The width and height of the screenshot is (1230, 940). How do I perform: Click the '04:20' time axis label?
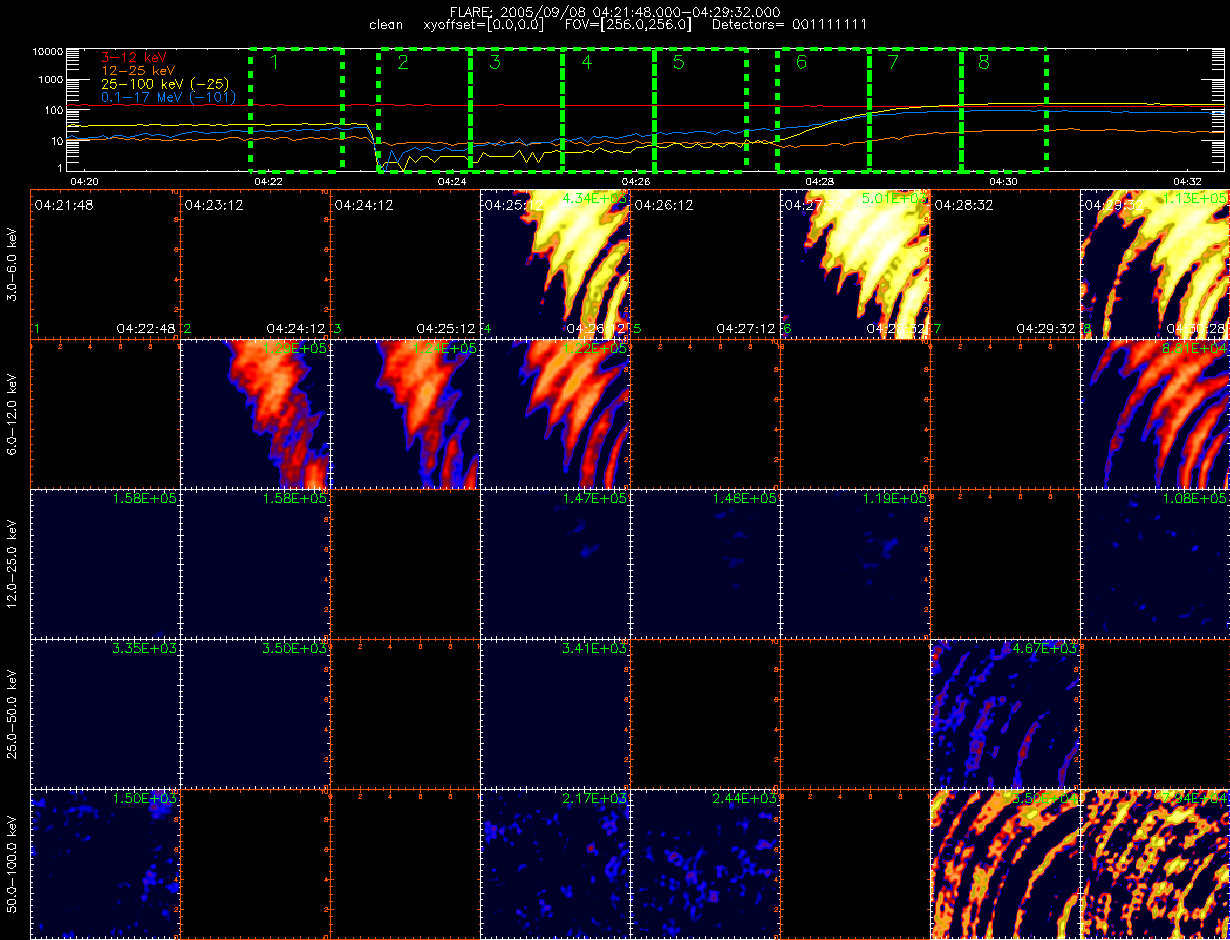[x=85, y=181]
